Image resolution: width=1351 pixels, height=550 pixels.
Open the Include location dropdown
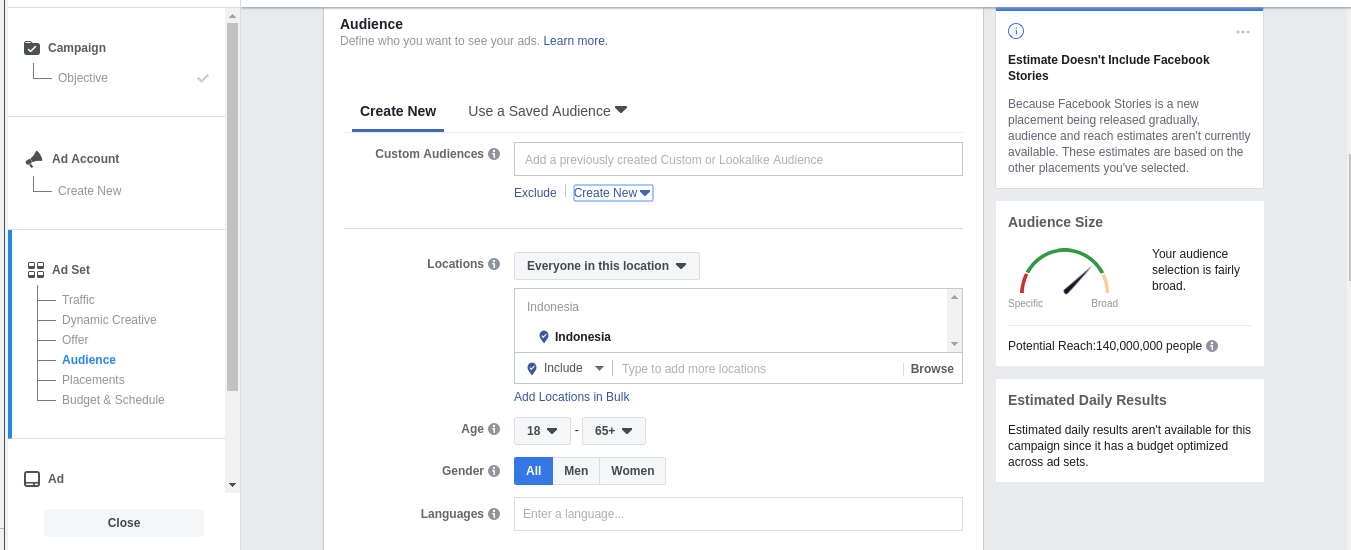point(566,369)
